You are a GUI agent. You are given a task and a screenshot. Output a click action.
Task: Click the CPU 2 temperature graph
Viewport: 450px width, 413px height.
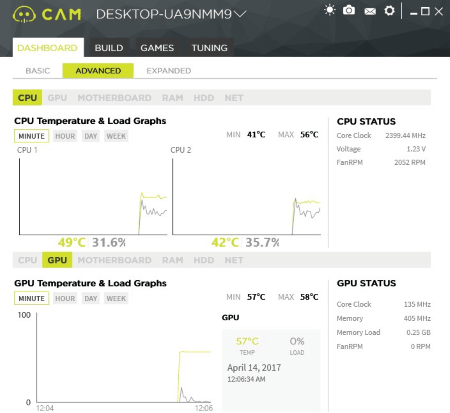click(246, 197)
